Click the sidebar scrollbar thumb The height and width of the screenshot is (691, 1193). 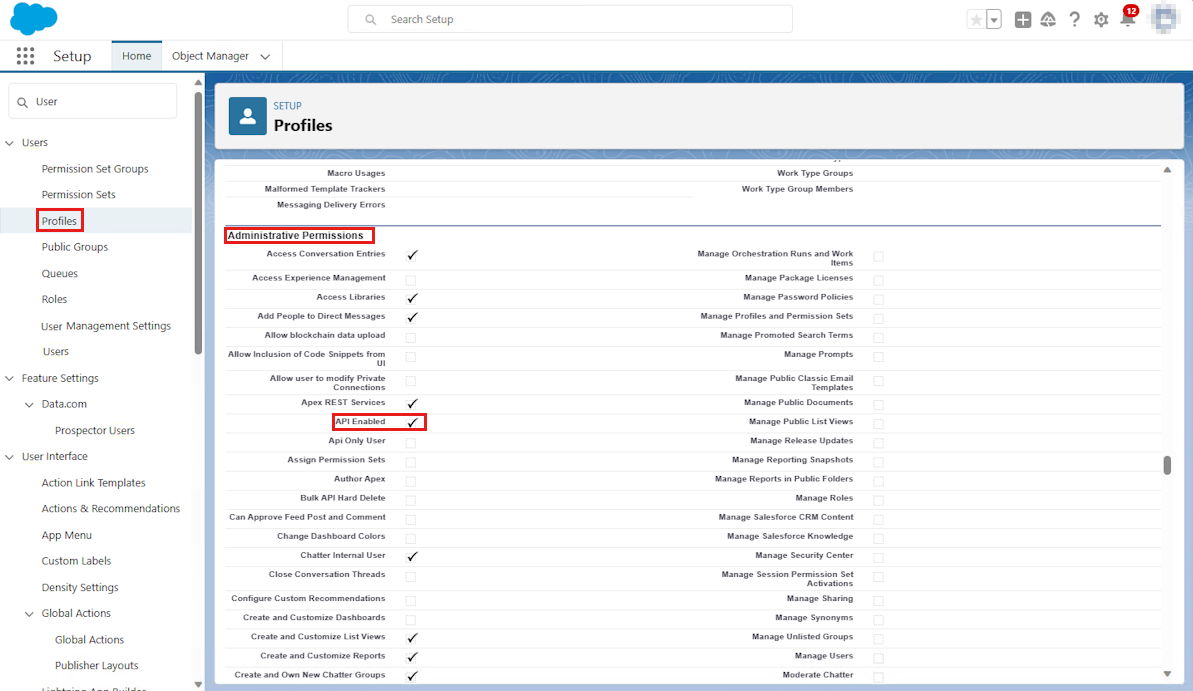tap(199, 224)
